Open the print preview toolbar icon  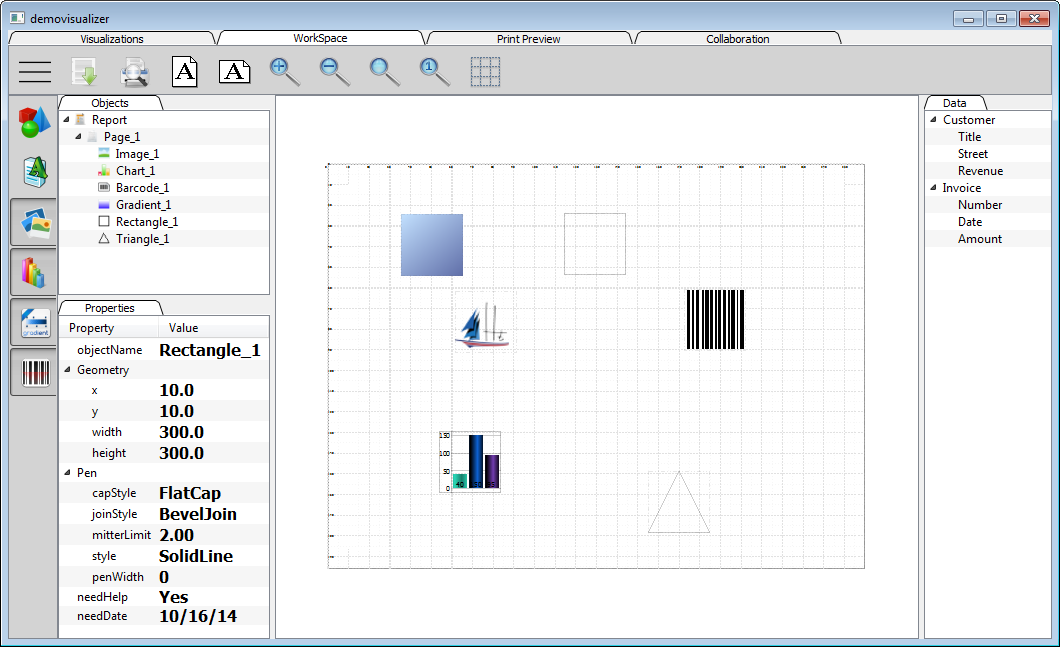pyautogui.click(x=135, y=71)
